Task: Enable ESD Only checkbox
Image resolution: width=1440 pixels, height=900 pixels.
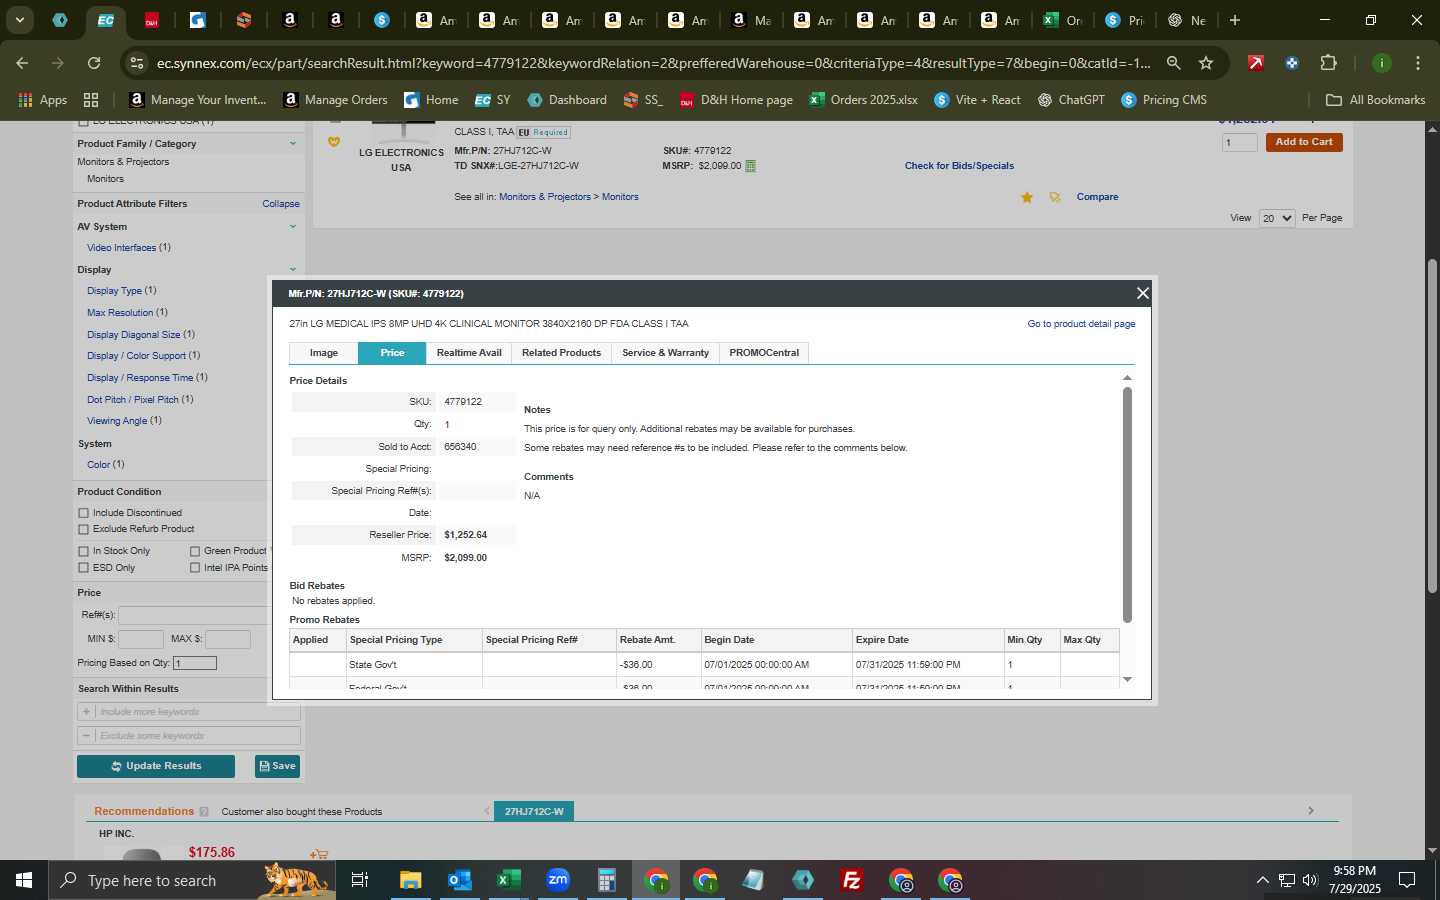Action: coord(84,568)
